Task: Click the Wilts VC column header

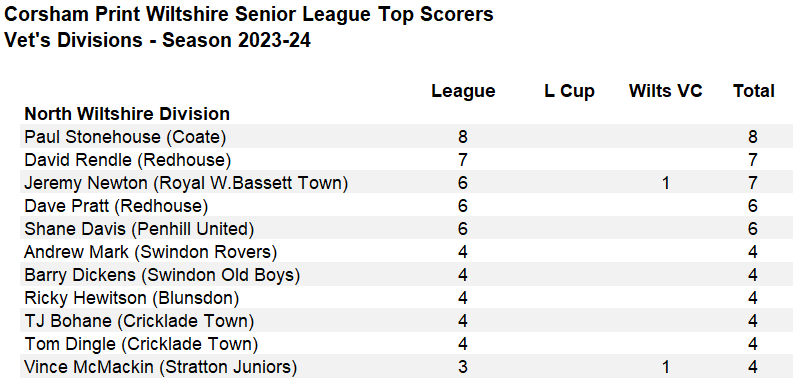Action: pyautogui.click(x=666, y=91)
